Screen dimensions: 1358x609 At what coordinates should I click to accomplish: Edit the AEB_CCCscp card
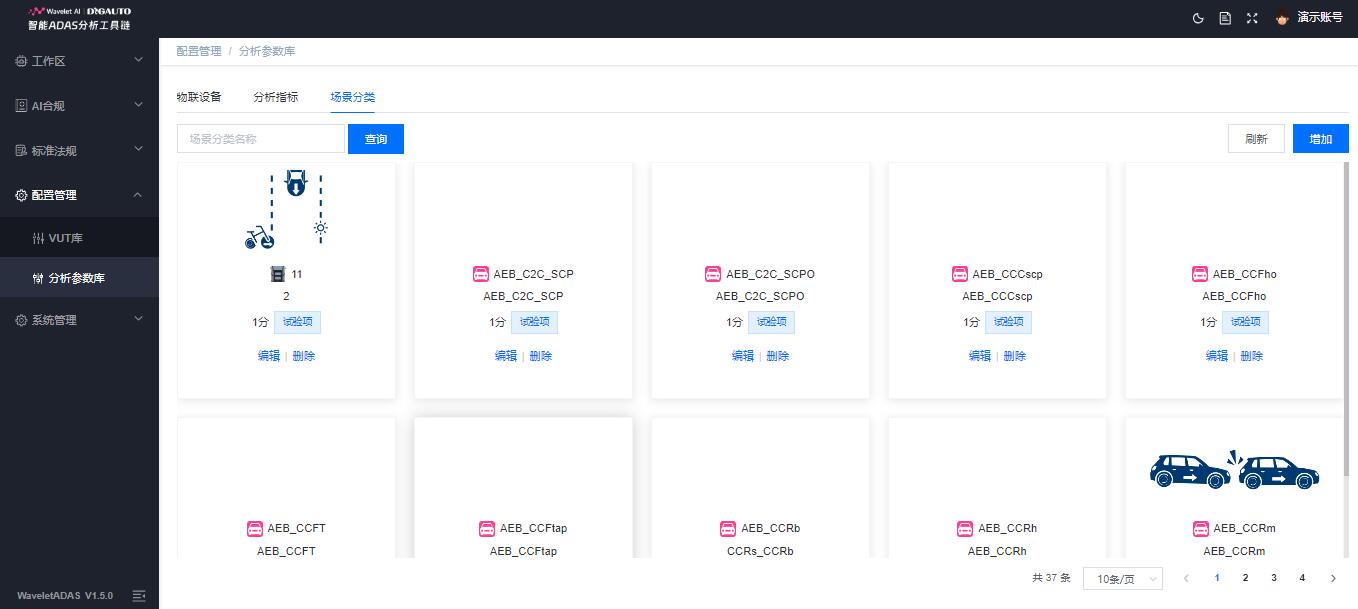(x=980, y=356)
